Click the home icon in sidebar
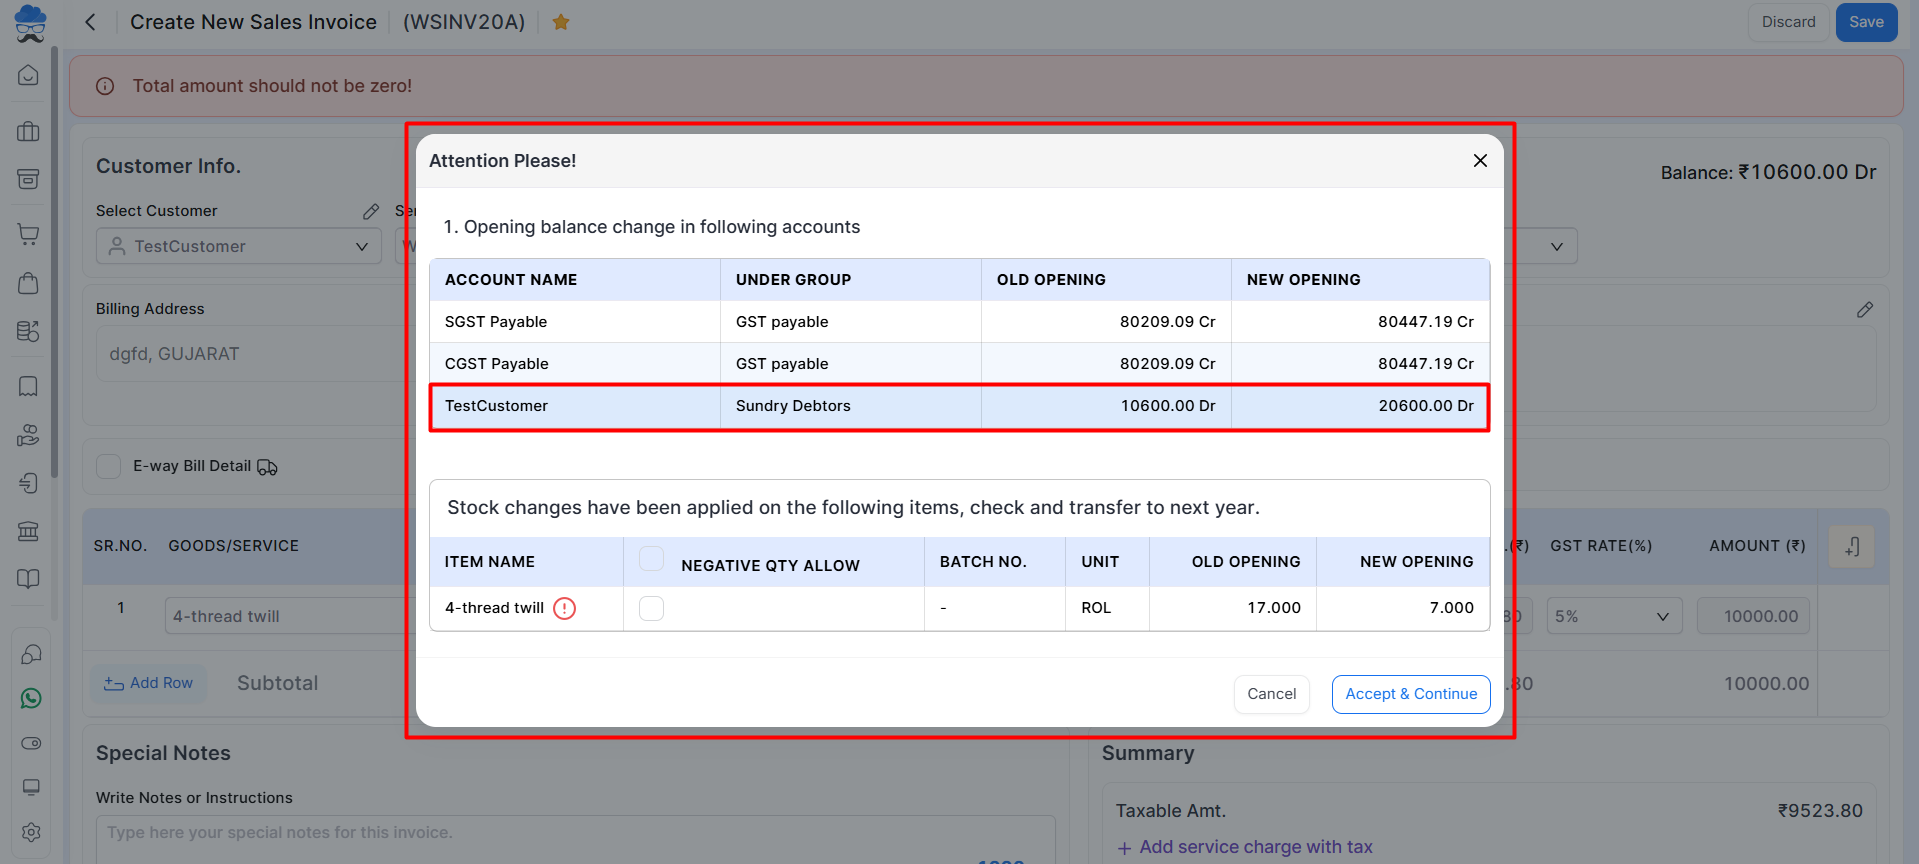 click(x=29, y=76)
